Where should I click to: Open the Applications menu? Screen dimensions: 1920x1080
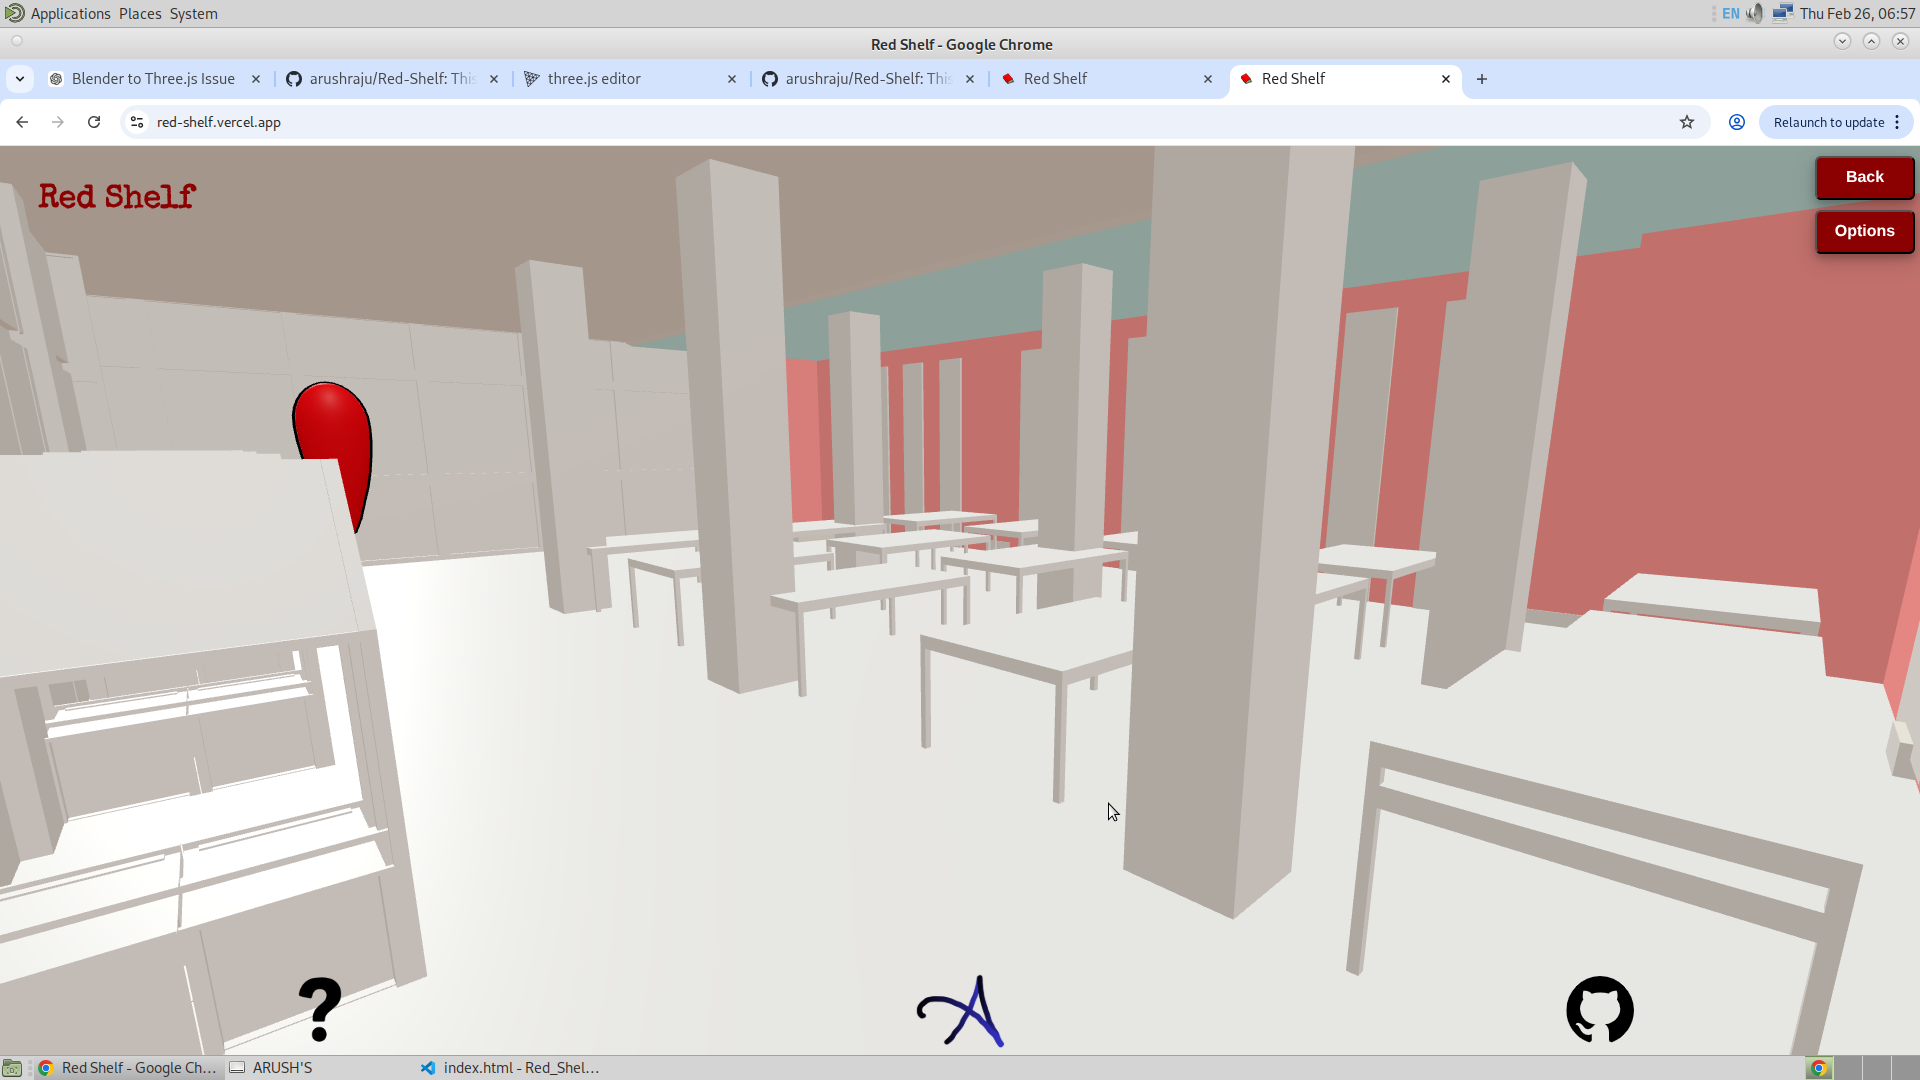click(70, 14)
